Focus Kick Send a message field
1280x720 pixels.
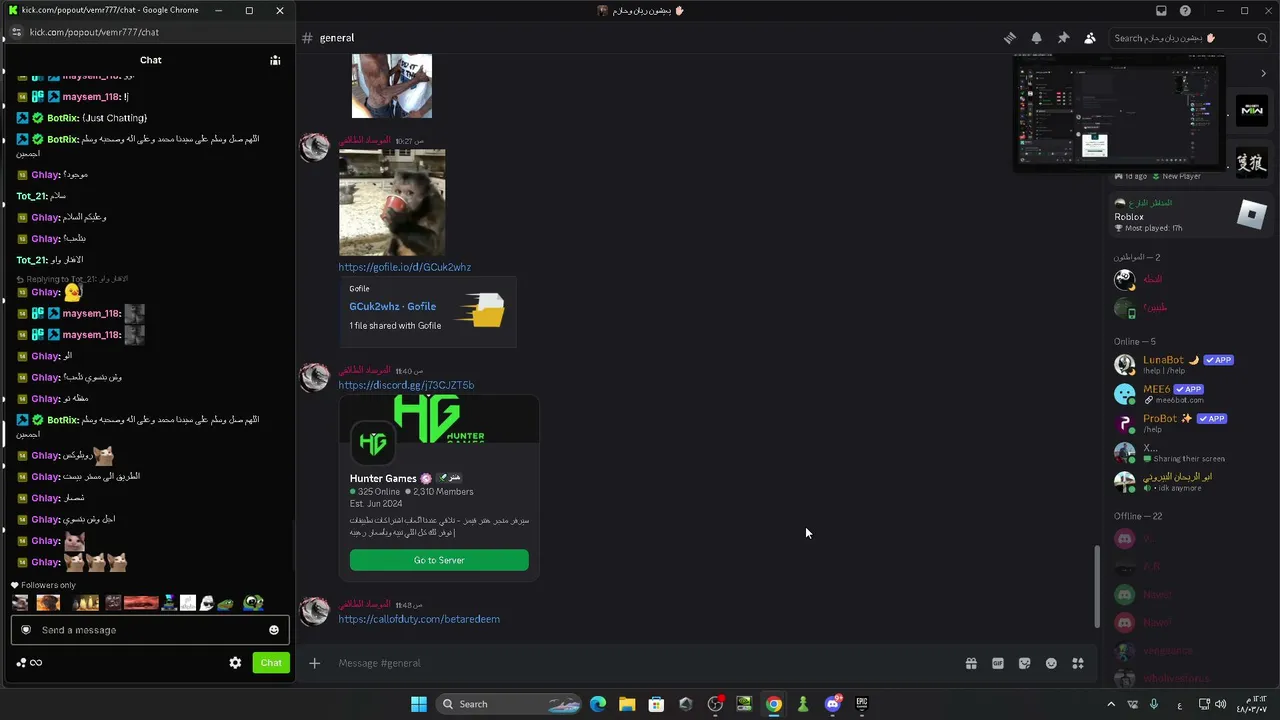click(x=150, y=630)
